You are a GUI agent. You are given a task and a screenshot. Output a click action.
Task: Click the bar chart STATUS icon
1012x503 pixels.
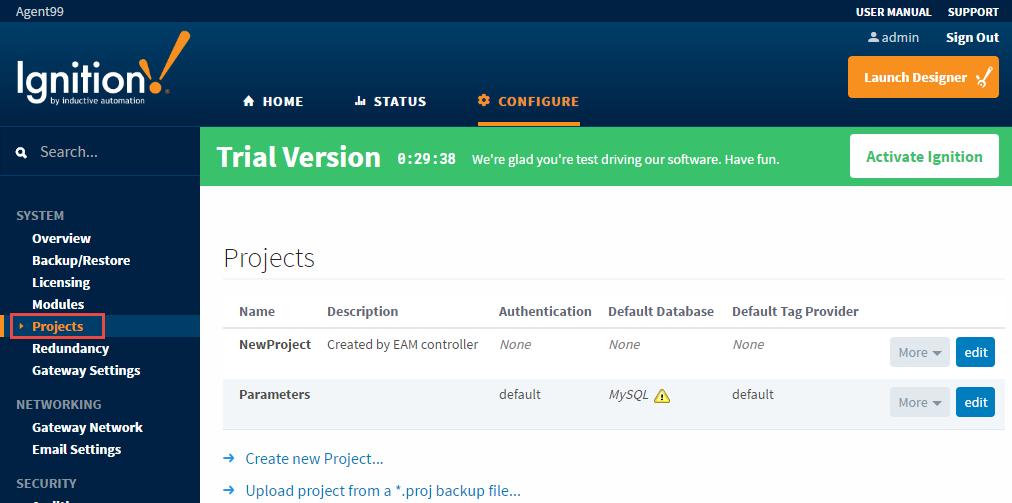(x=361, y=101)
